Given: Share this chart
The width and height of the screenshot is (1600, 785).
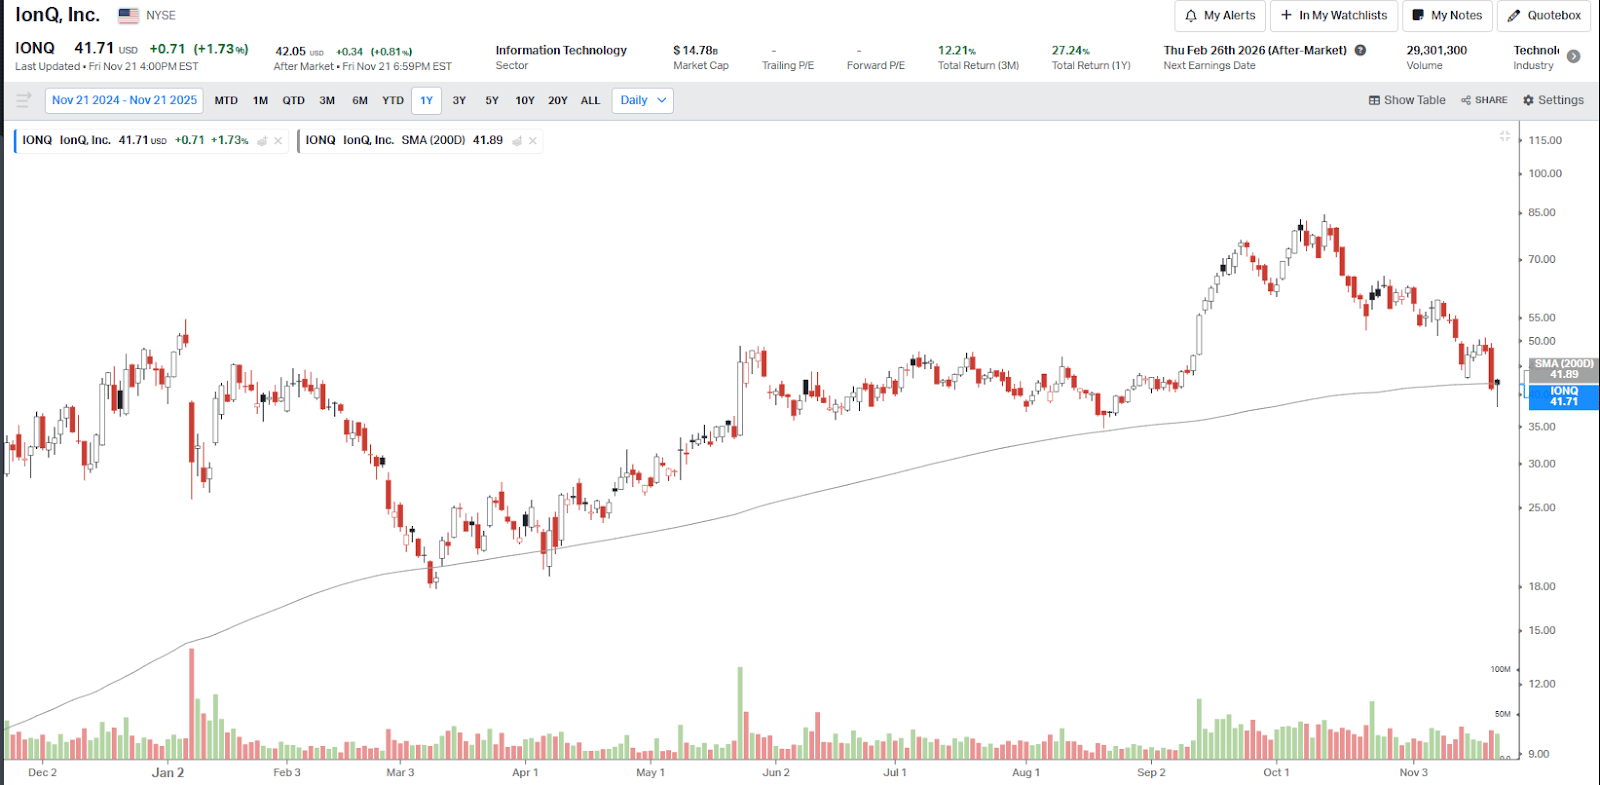Looking at the screenshot, I should coord(1484,100).
